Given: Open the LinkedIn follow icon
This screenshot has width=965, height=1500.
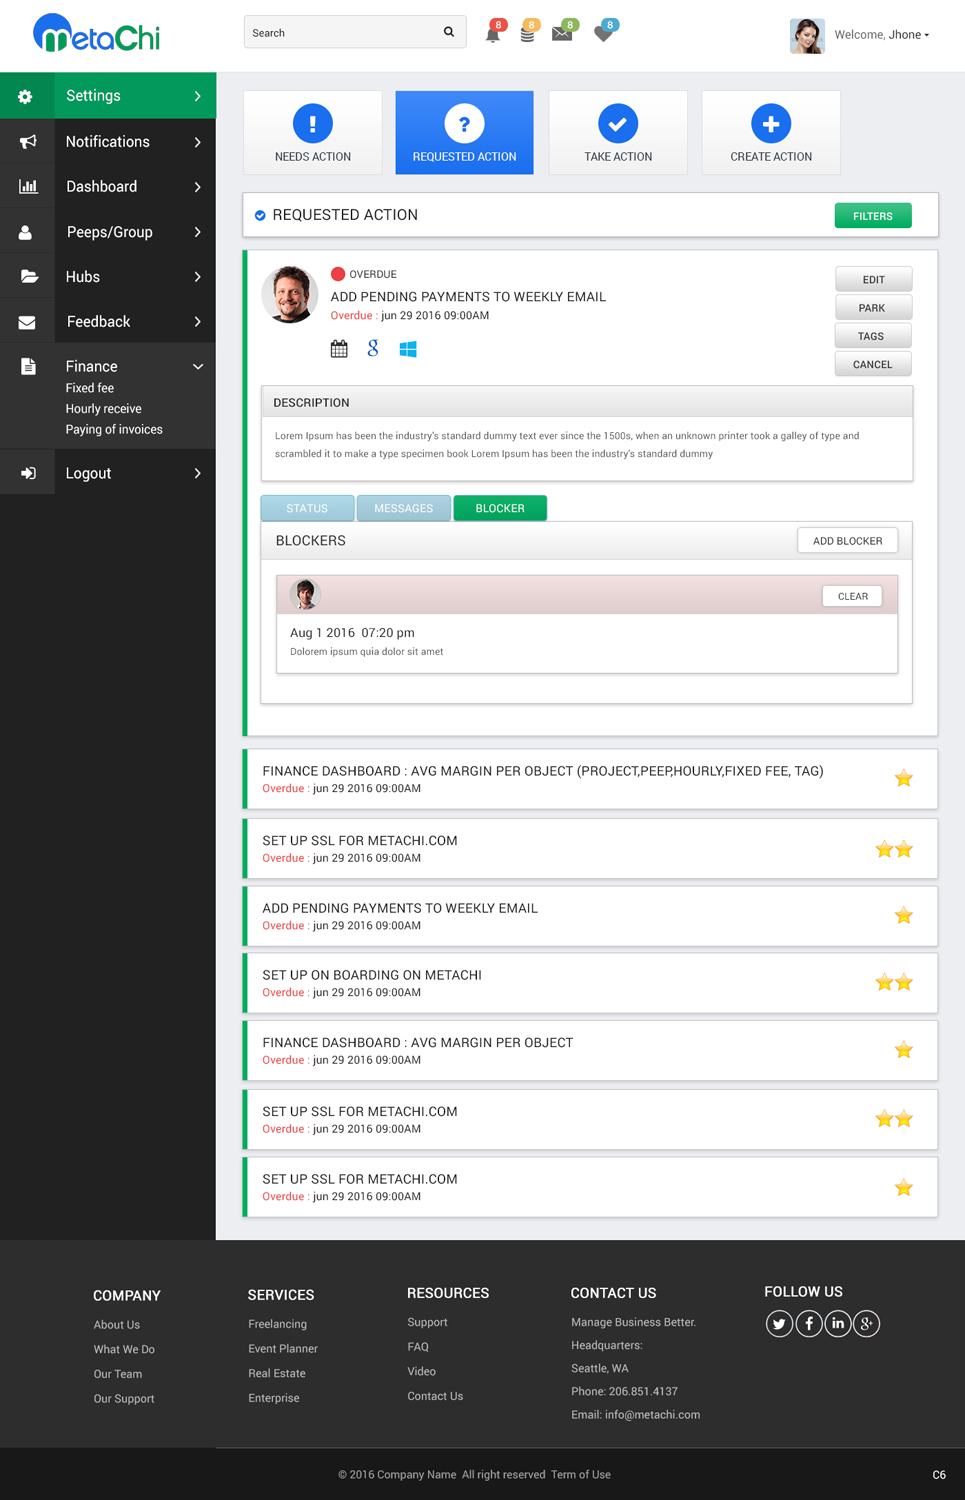Looking at the screenshot, I should coord(838,1324).
